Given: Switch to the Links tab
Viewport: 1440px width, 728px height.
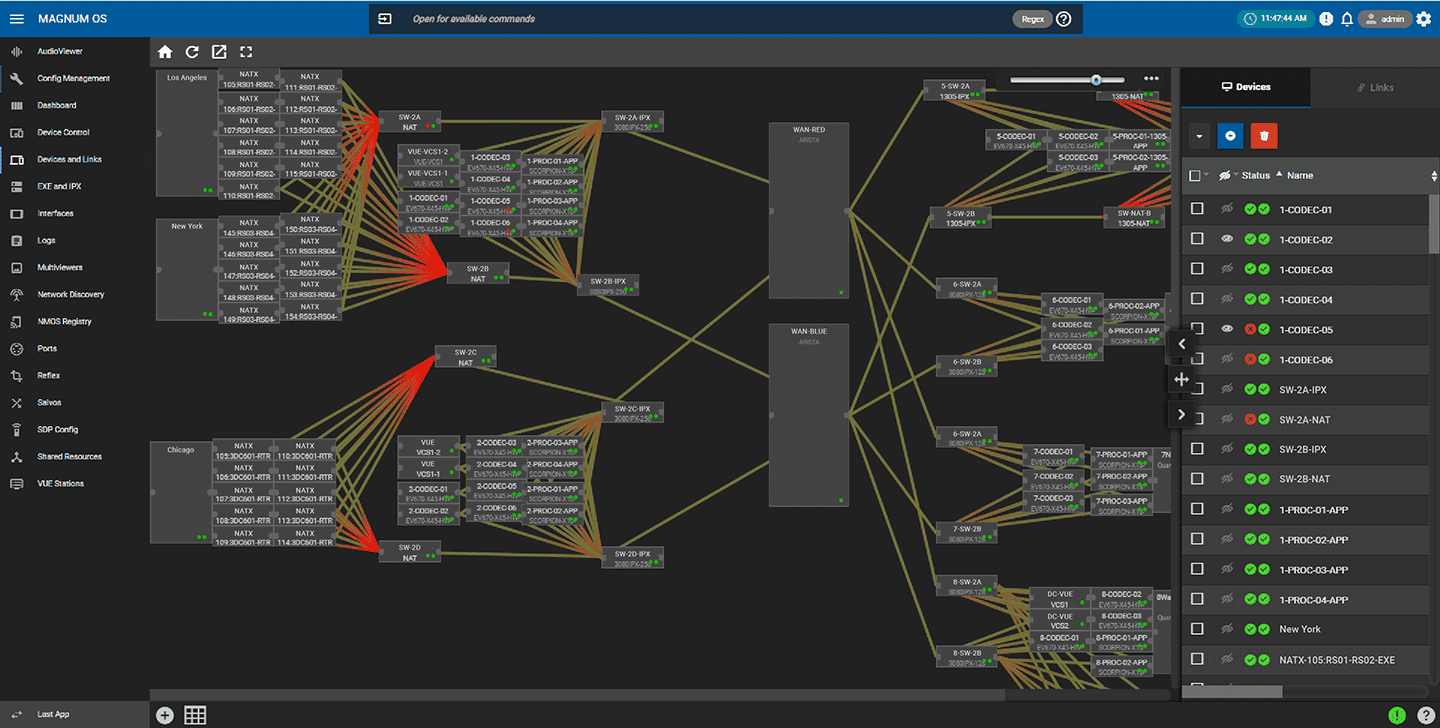Looking at the screenshot, I should tap(1375, 87).
